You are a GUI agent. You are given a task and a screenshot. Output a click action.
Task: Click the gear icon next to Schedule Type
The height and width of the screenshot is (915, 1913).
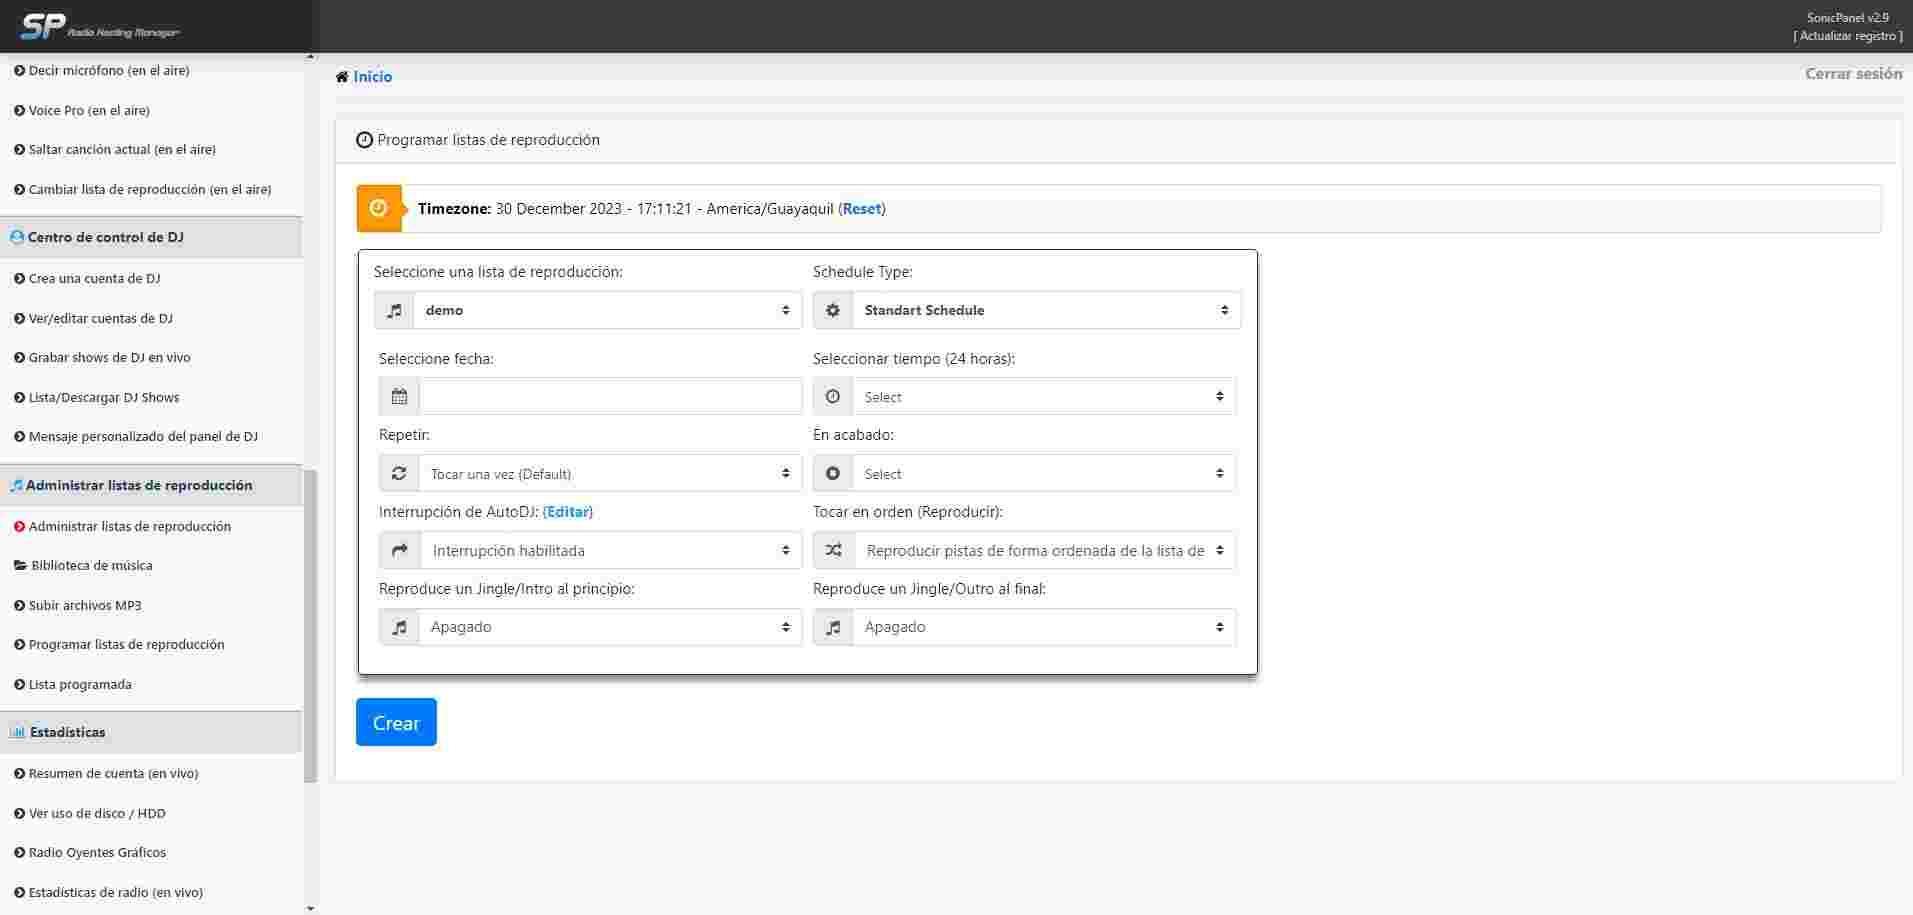(832, 310)
